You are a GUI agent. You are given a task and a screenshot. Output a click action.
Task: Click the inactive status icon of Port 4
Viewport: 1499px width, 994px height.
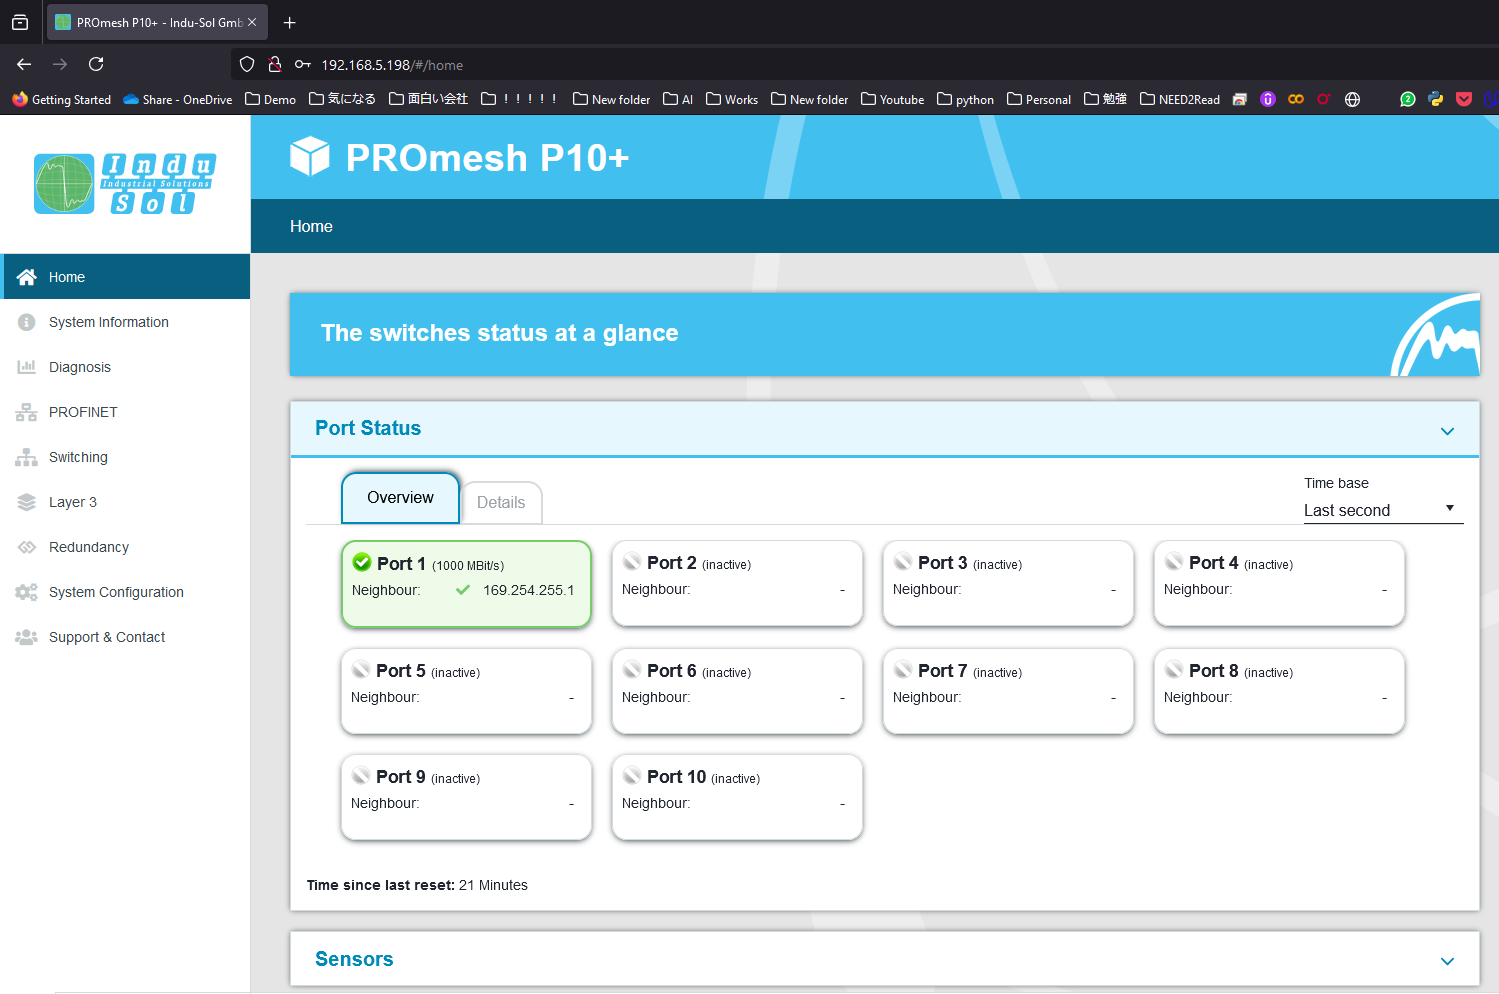[x=1174, y=562]
